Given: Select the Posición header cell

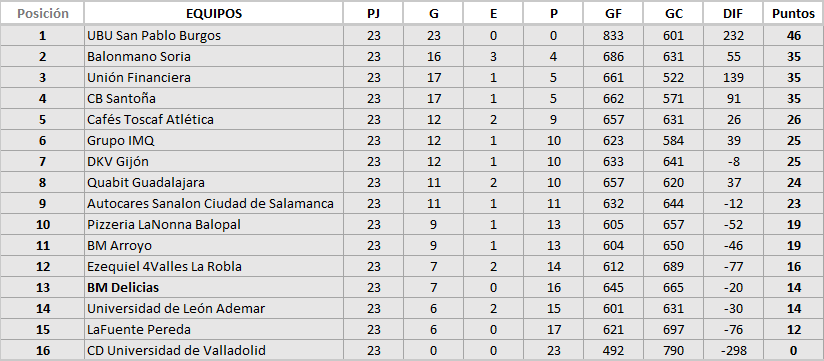Looking at the screenshot, I should (x=43, y=14).
